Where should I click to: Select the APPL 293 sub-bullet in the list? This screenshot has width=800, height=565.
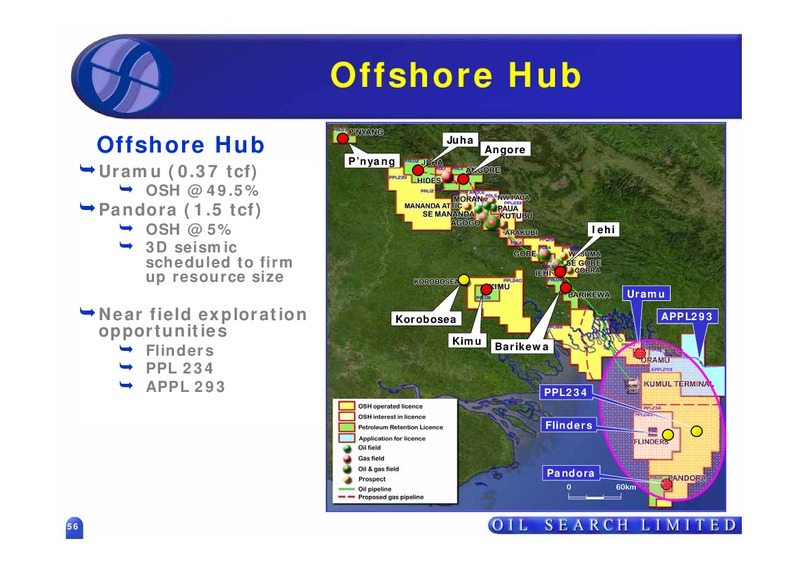pos(186,386)
